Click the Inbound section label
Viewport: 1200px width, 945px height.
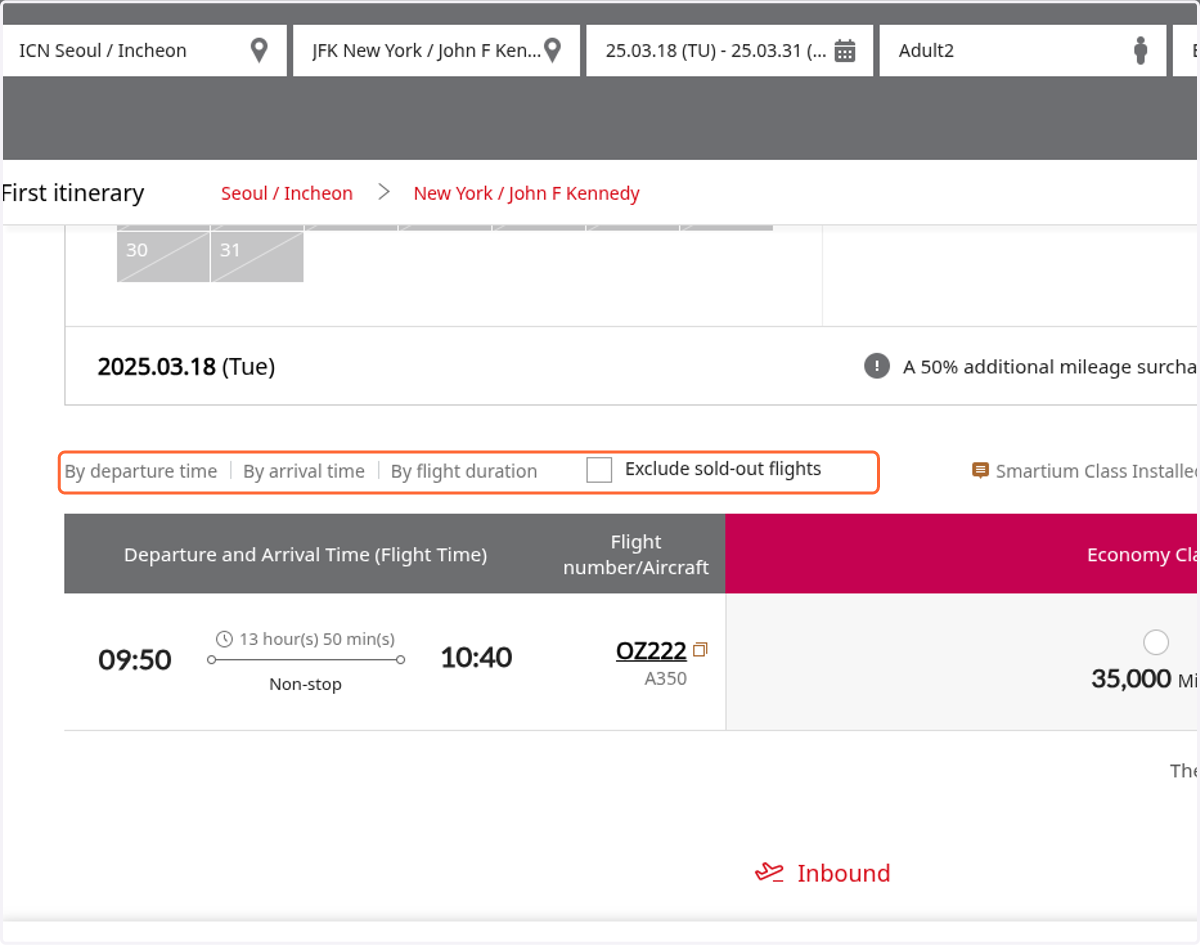843,873
